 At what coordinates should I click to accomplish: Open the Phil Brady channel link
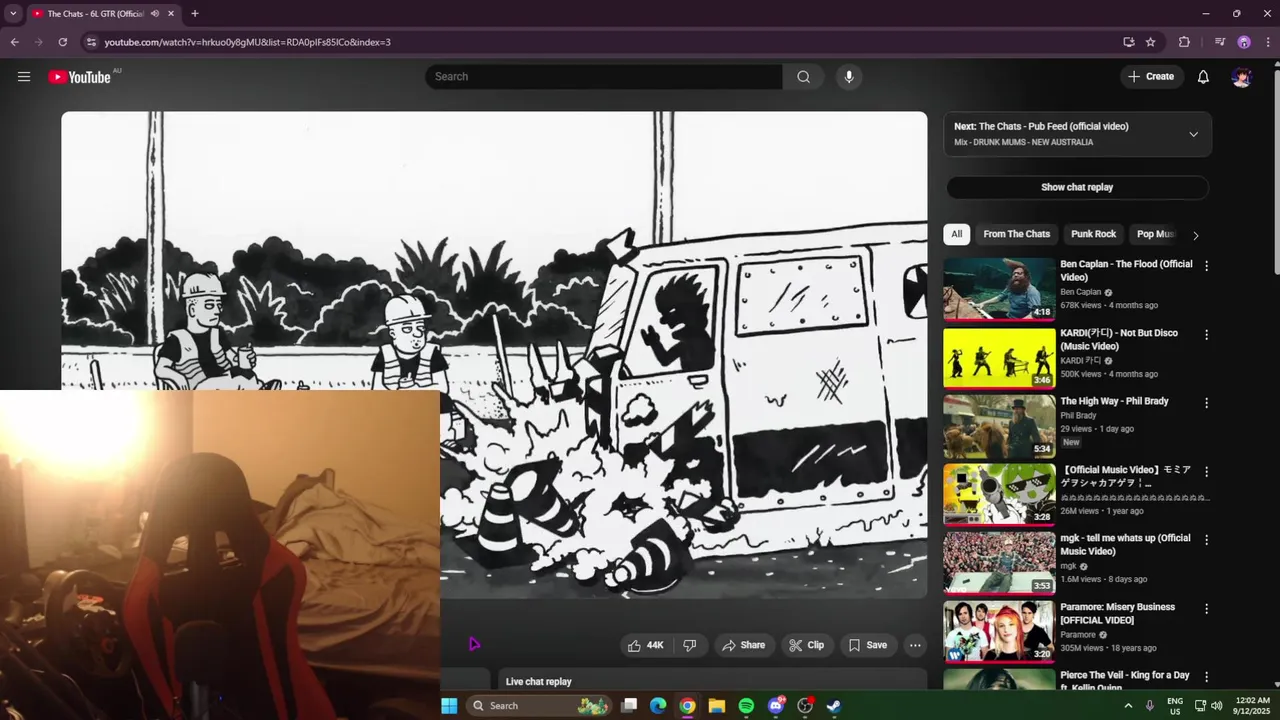[x=1078, y=415]
